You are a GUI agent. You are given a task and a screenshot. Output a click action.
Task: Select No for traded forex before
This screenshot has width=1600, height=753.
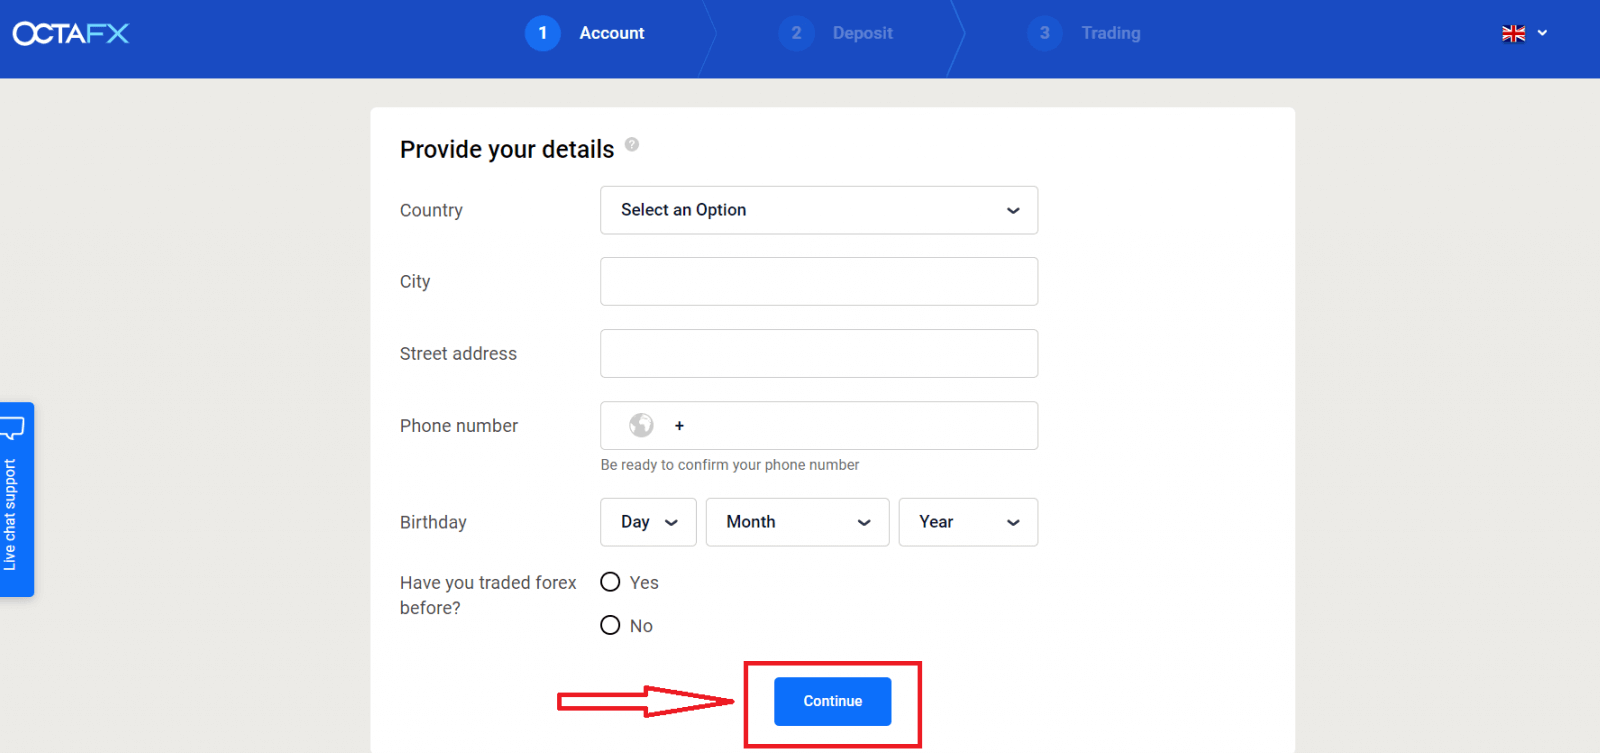point(610,625)
